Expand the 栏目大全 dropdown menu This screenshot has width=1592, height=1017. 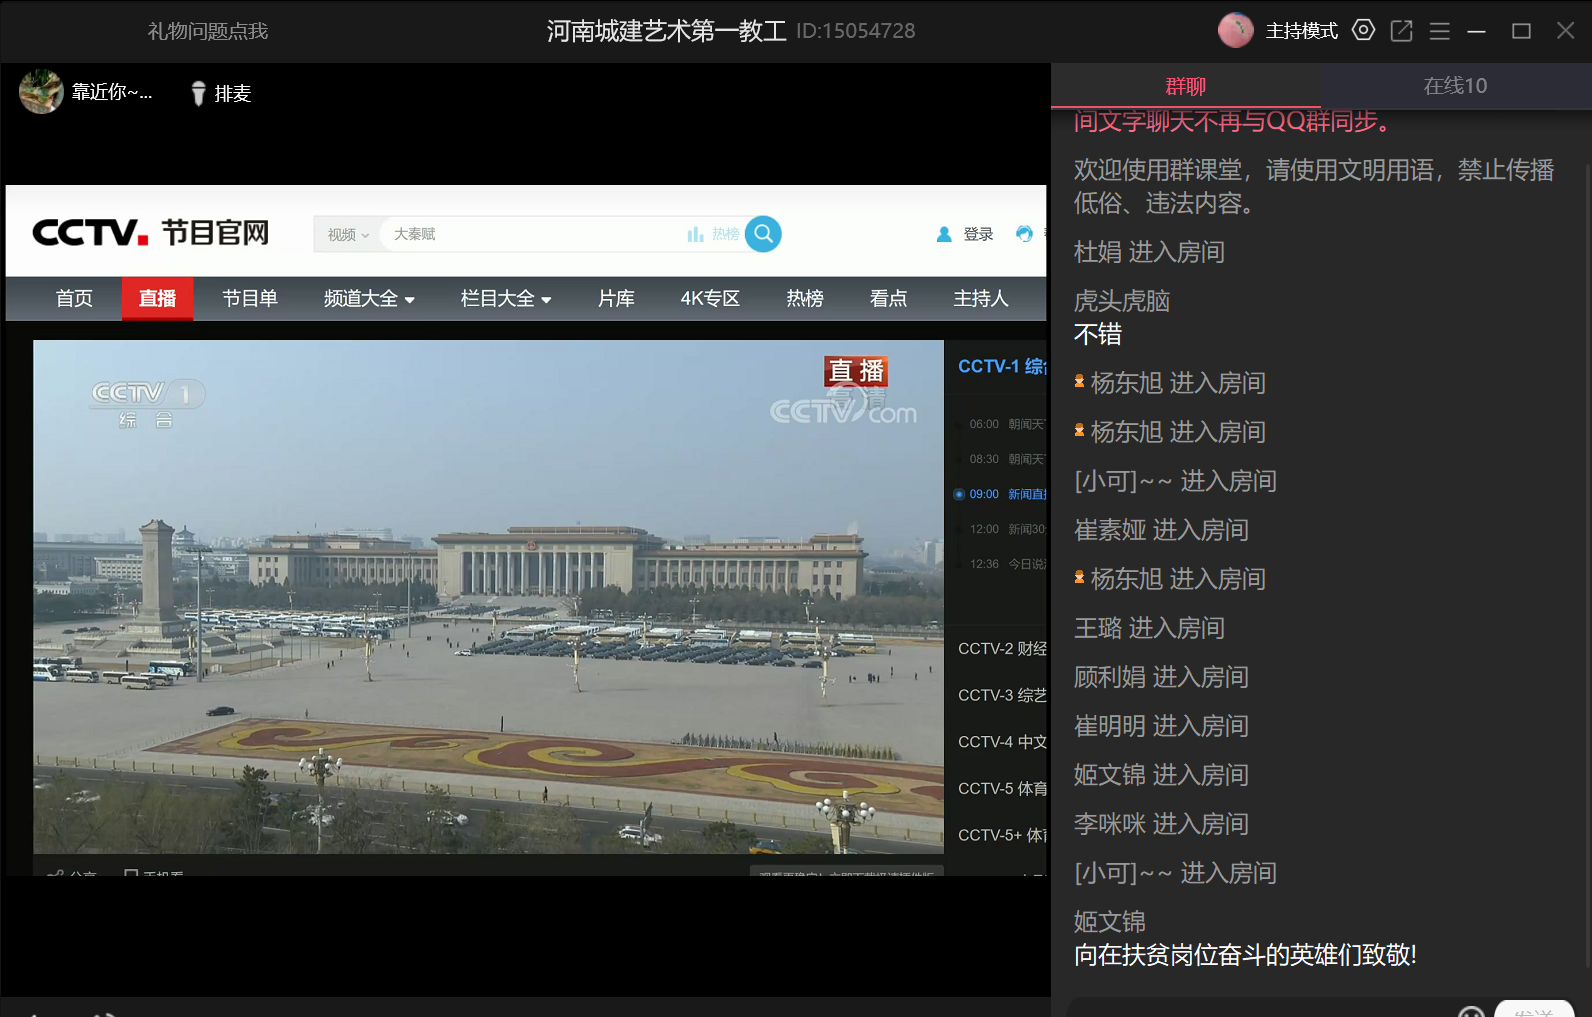click(x=505, y=298)
